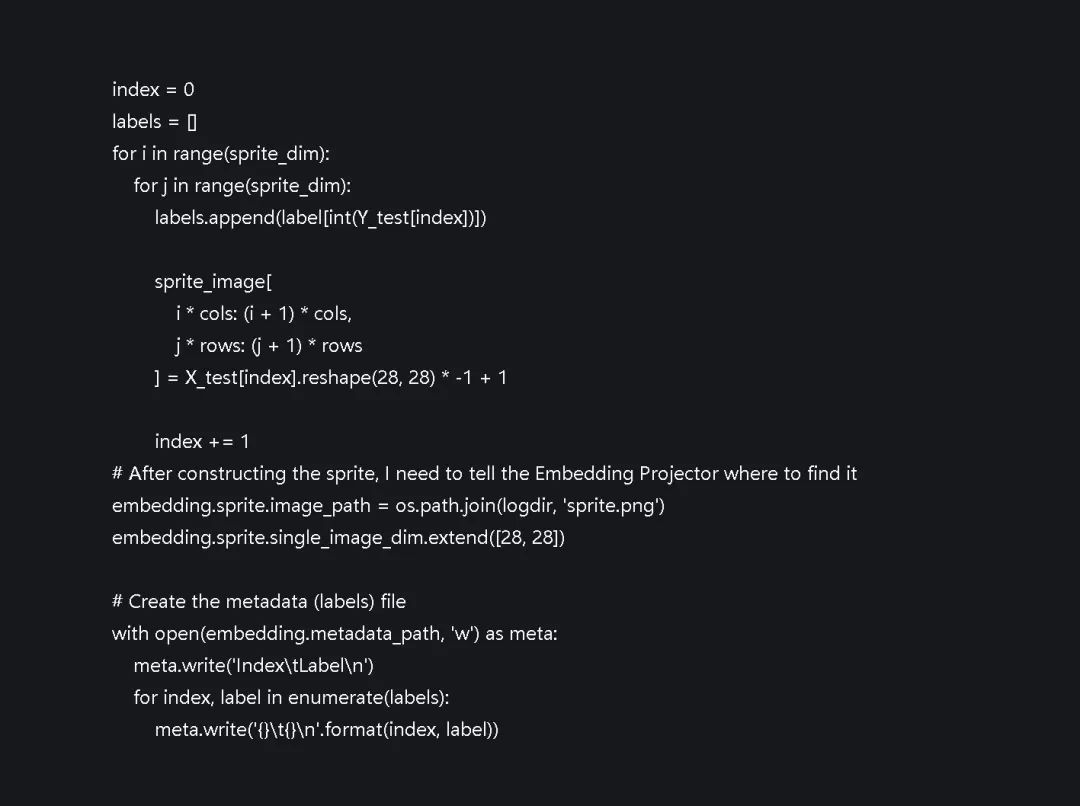Click the "sprite_image[" line
The image size is (1080, 806).
click(206, 282)
